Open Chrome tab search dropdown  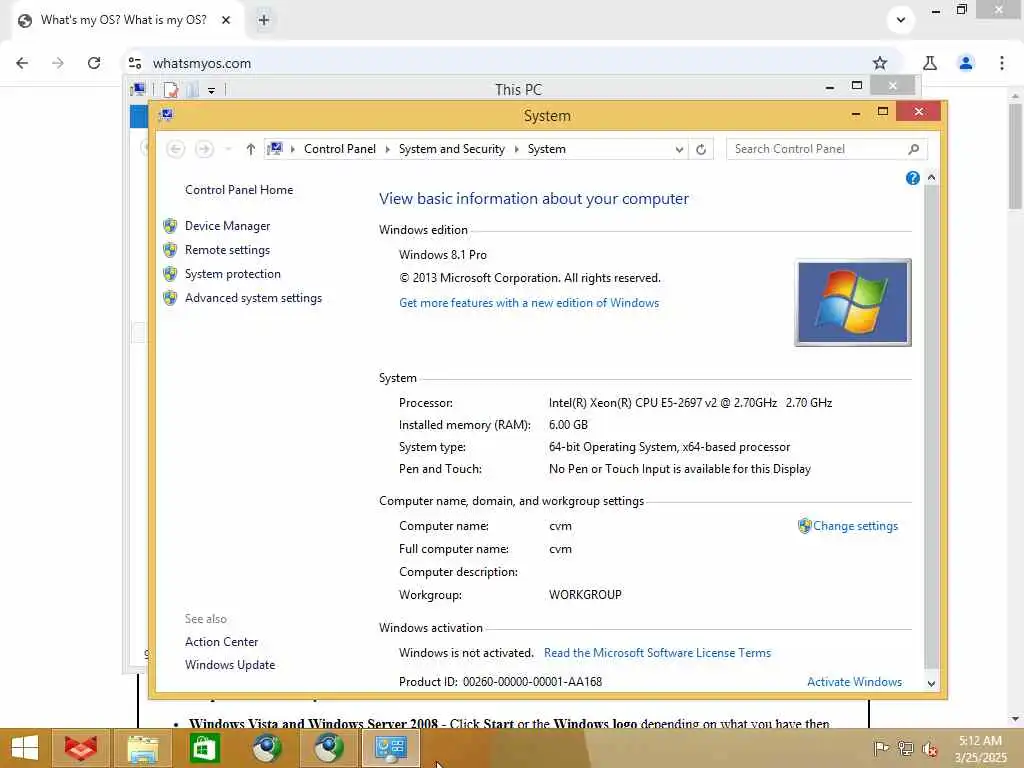click(901, 20)
